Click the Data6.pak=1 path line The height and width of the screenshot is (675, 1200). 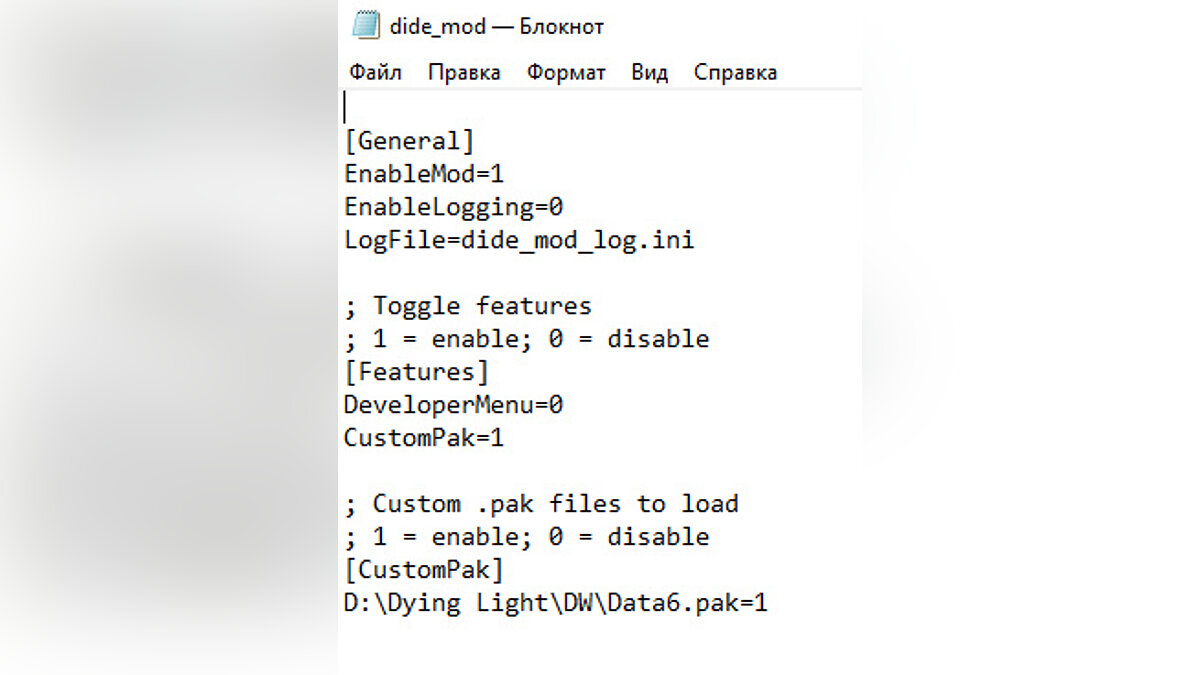[555, 603]
